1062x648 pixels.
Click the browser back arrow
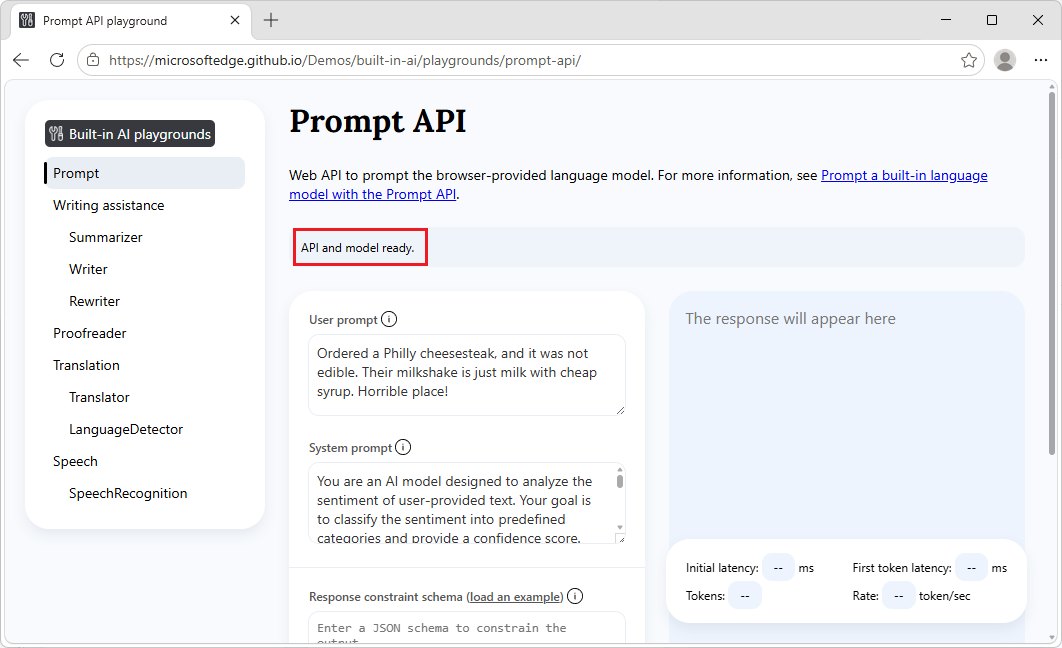point(21,60)
